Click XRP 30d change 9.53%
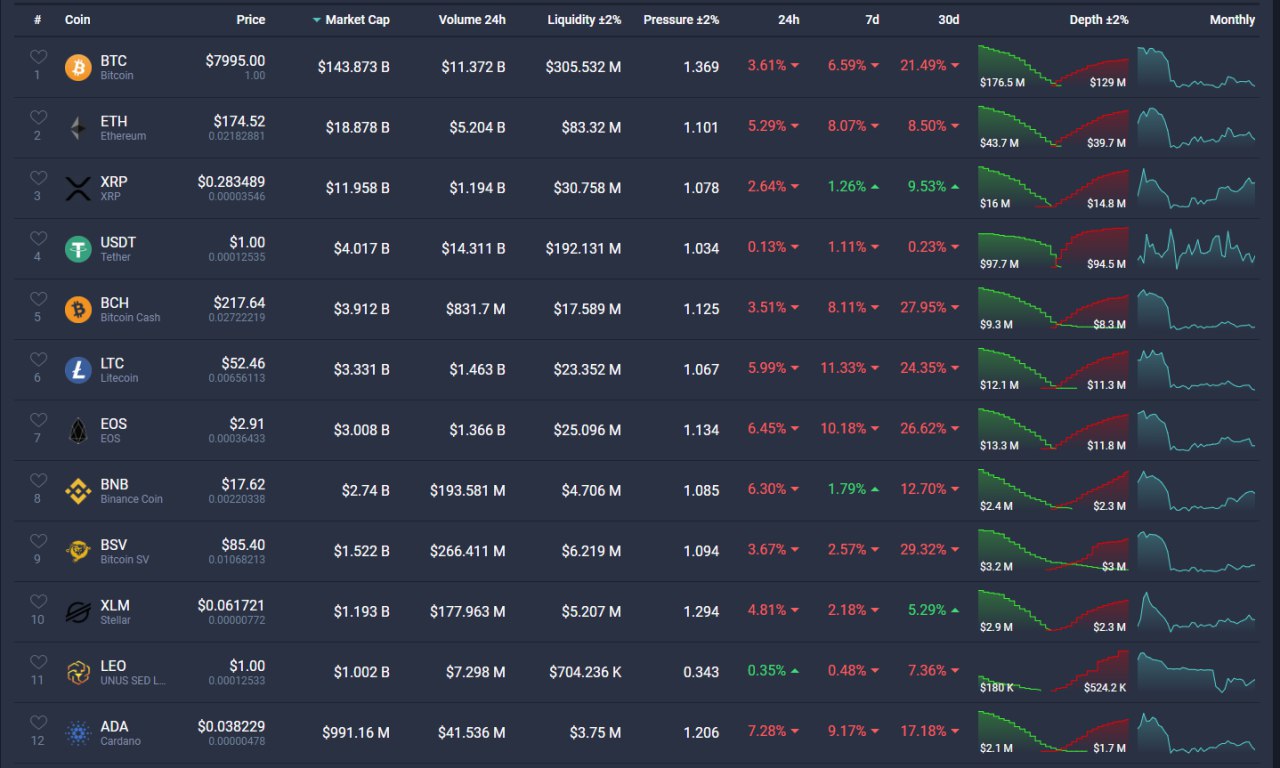The image size is (1280, 768). click(934, 187)
